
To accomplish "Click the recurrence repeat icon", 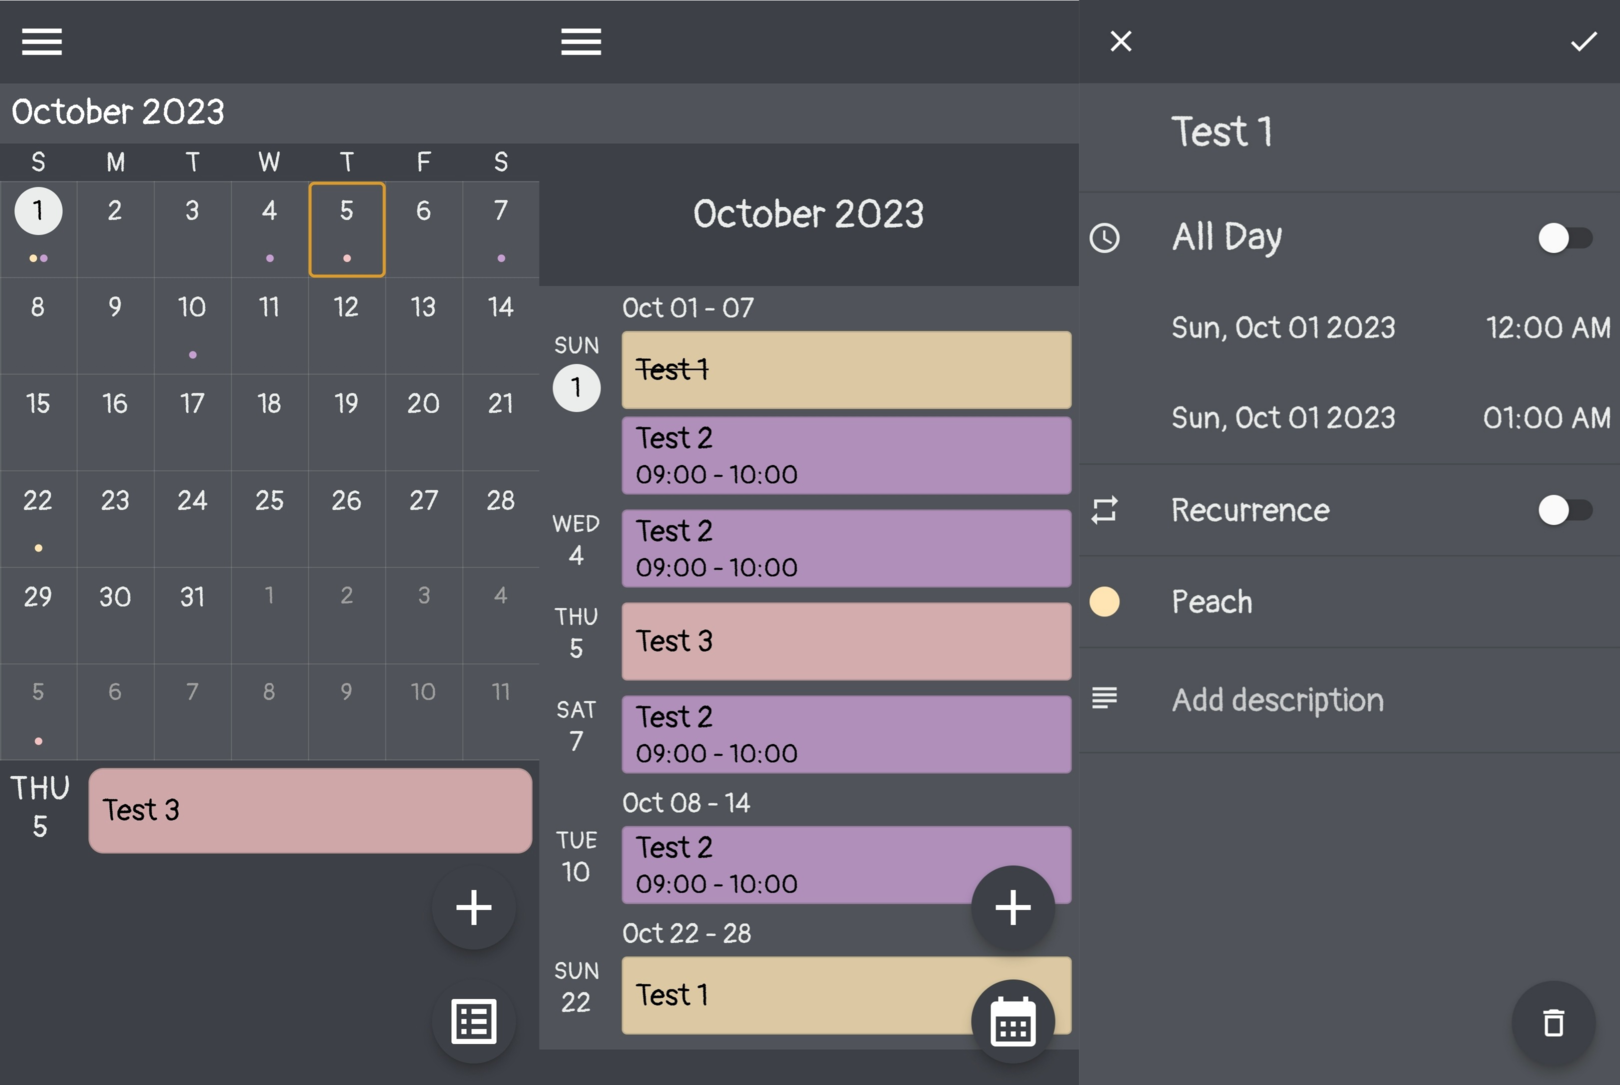I will (x=1104, y=510).
